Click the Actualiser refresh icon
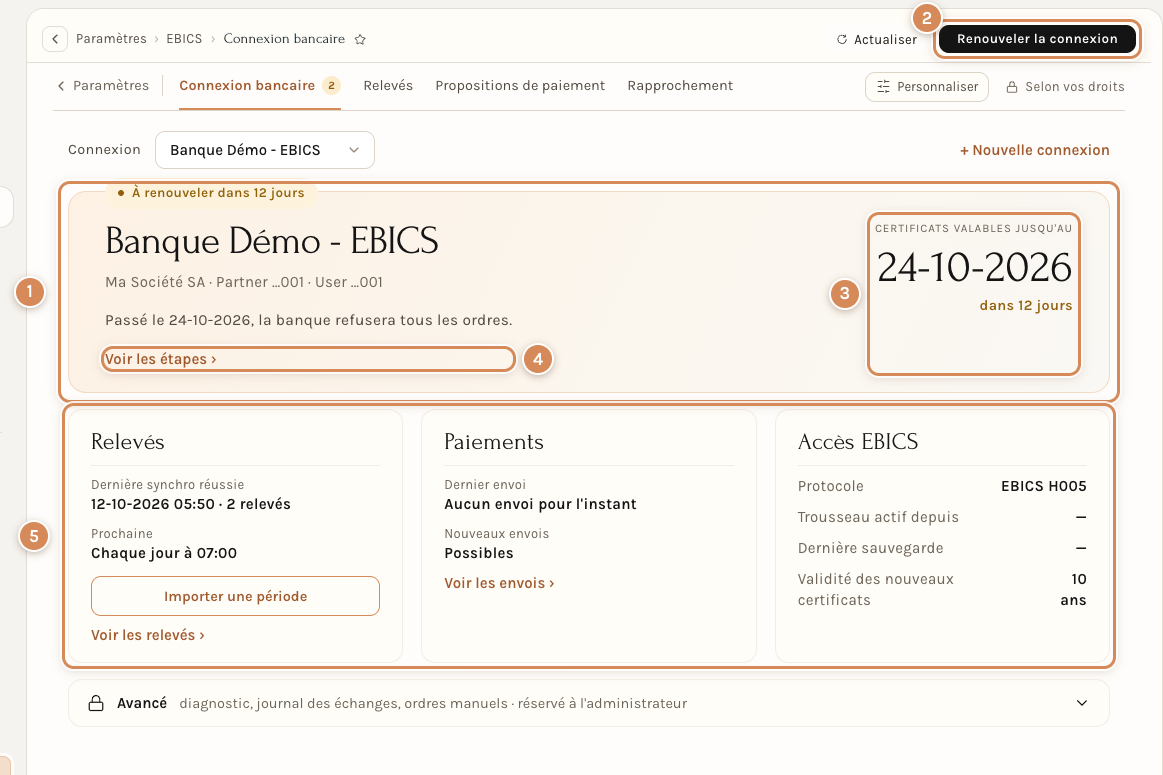Viewport: 1163px width, 775px height. tap(842, 39)
